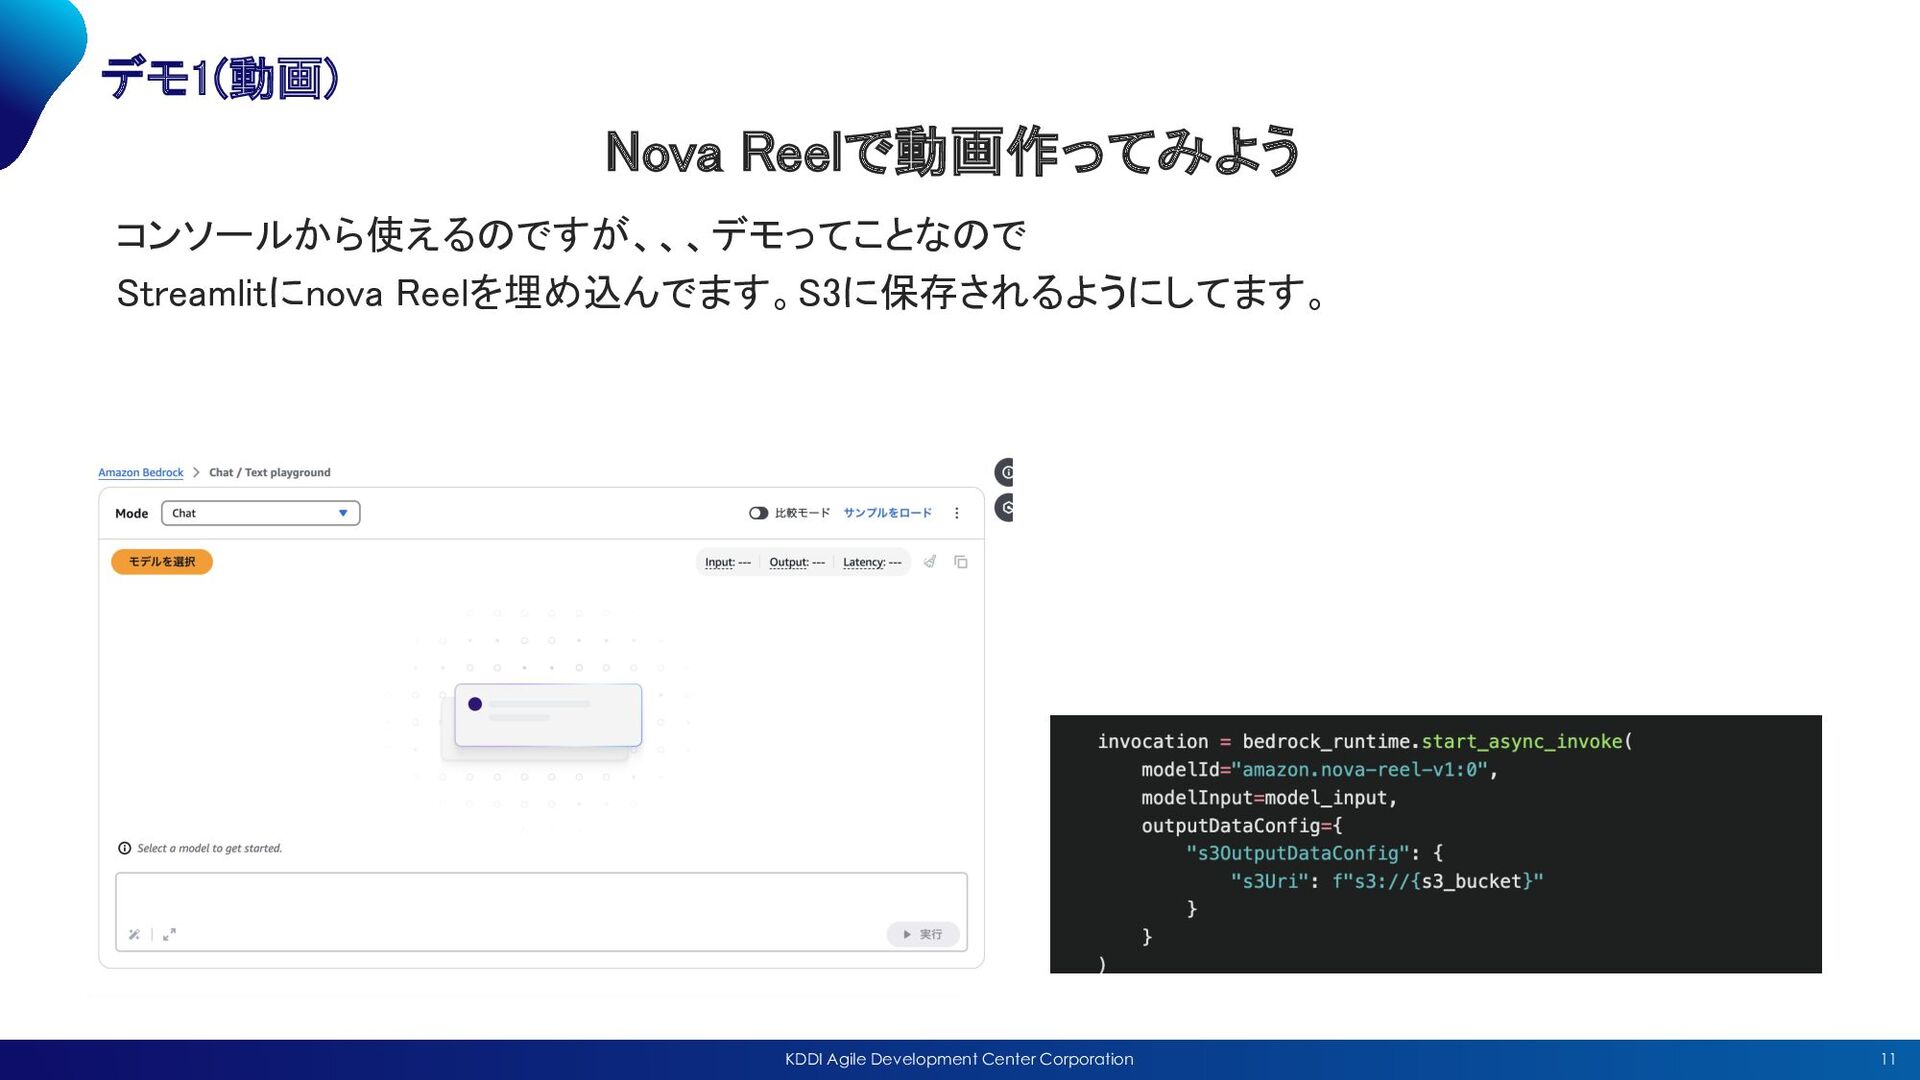Click the magic wand prompt icon
This screenshot has width=1920, height=1080.
pyautogui.click(x=134, y=934)
